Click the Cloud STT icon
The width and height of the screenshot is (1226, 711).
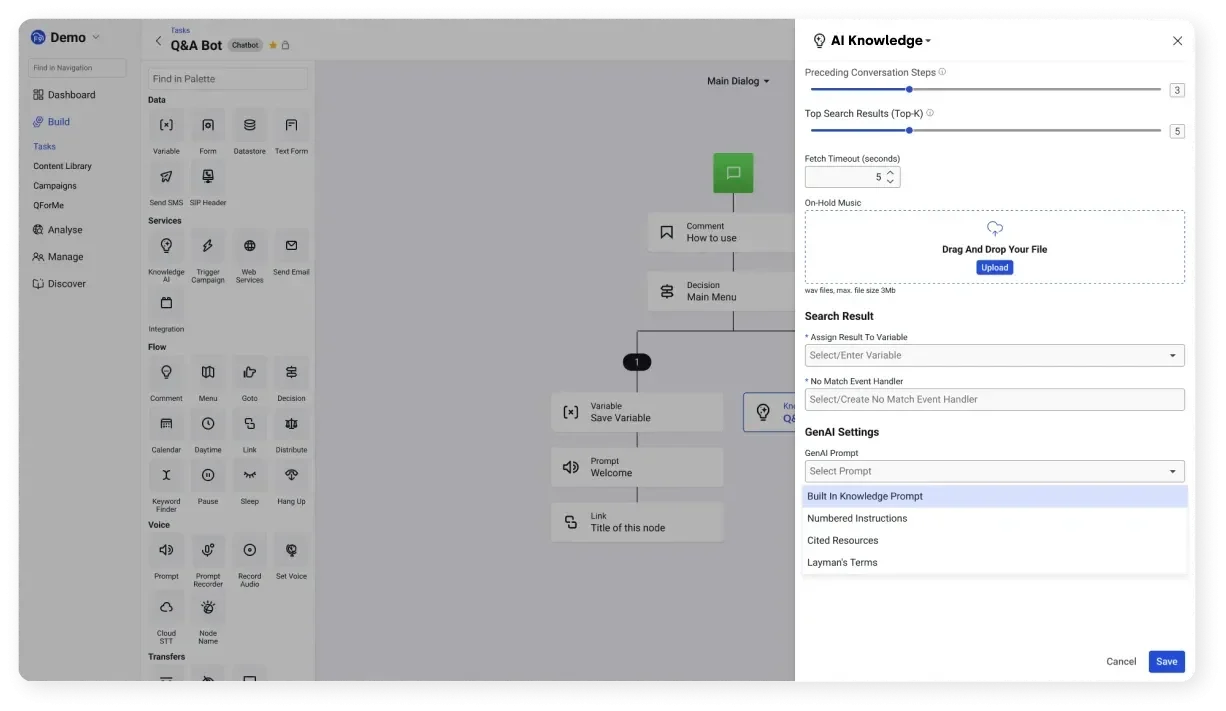[x=166, y=607]
